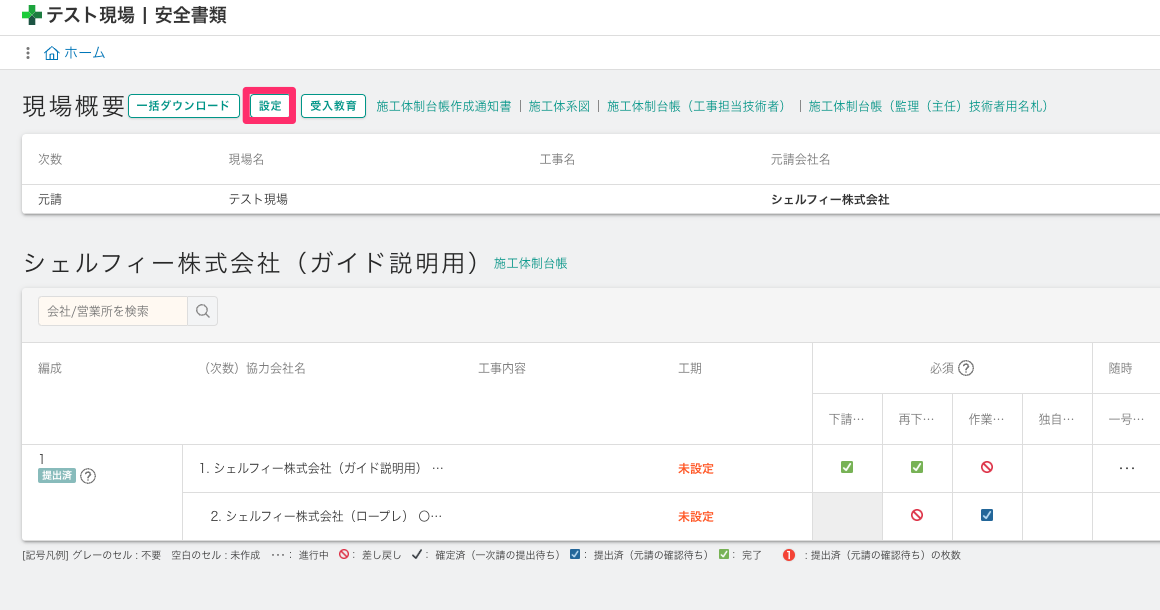
Task: Click rejected icon in first row 作業 column
Action: 987,467
